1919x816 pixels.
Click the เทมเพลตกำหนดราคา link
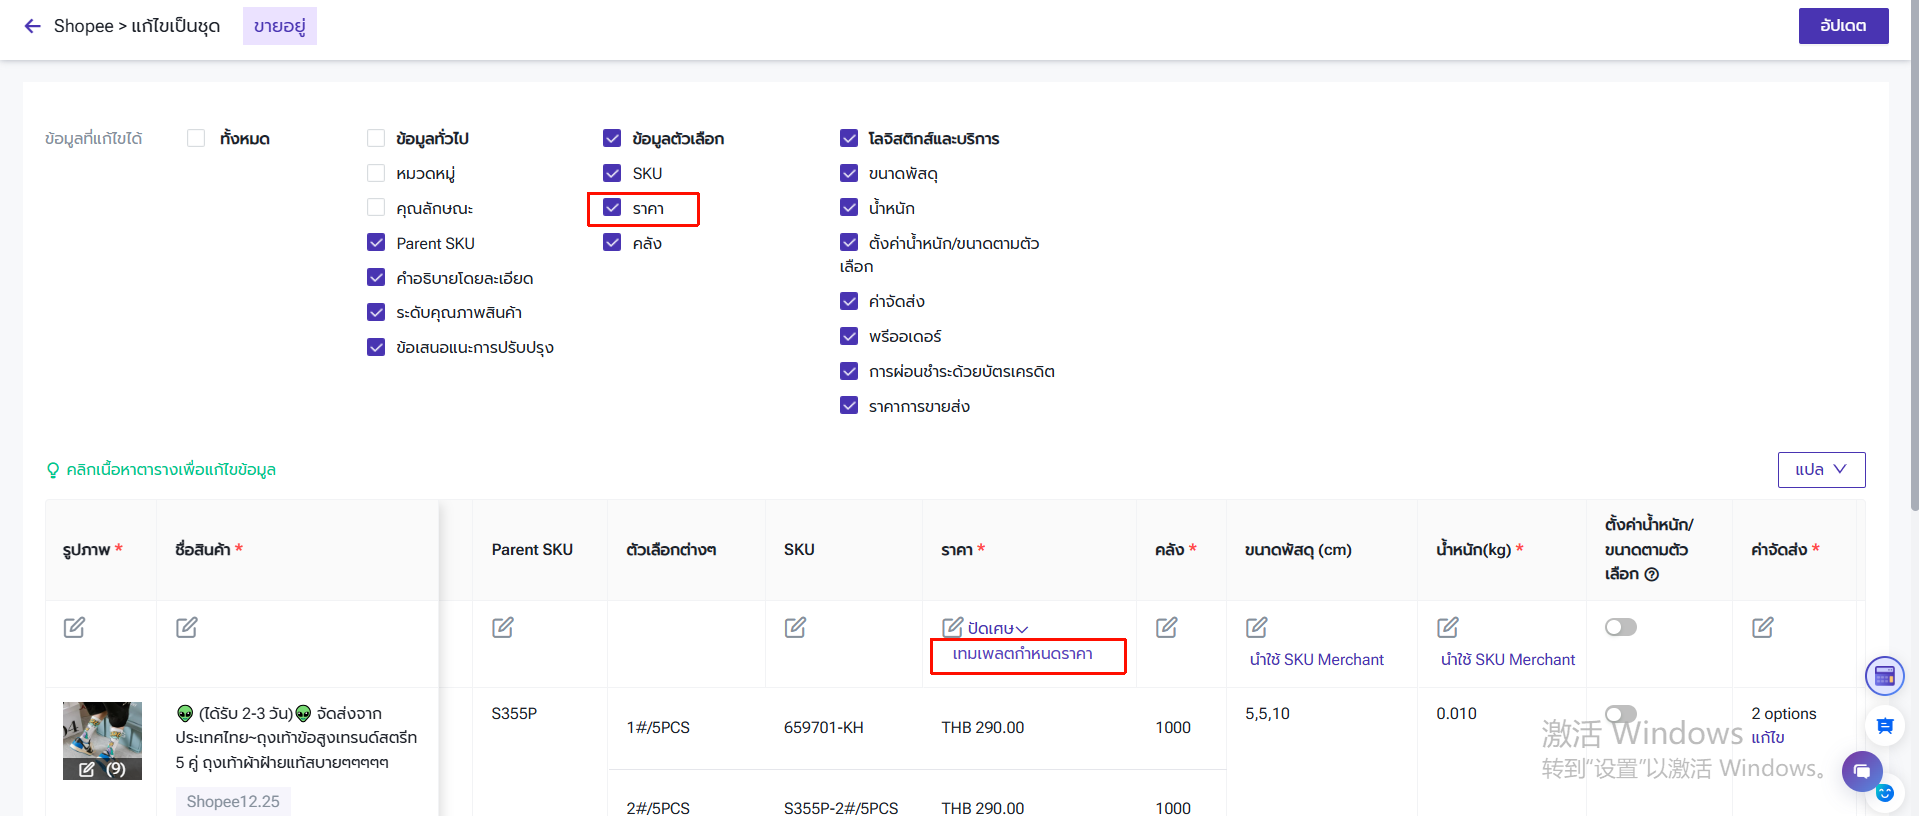(1022, 654)
